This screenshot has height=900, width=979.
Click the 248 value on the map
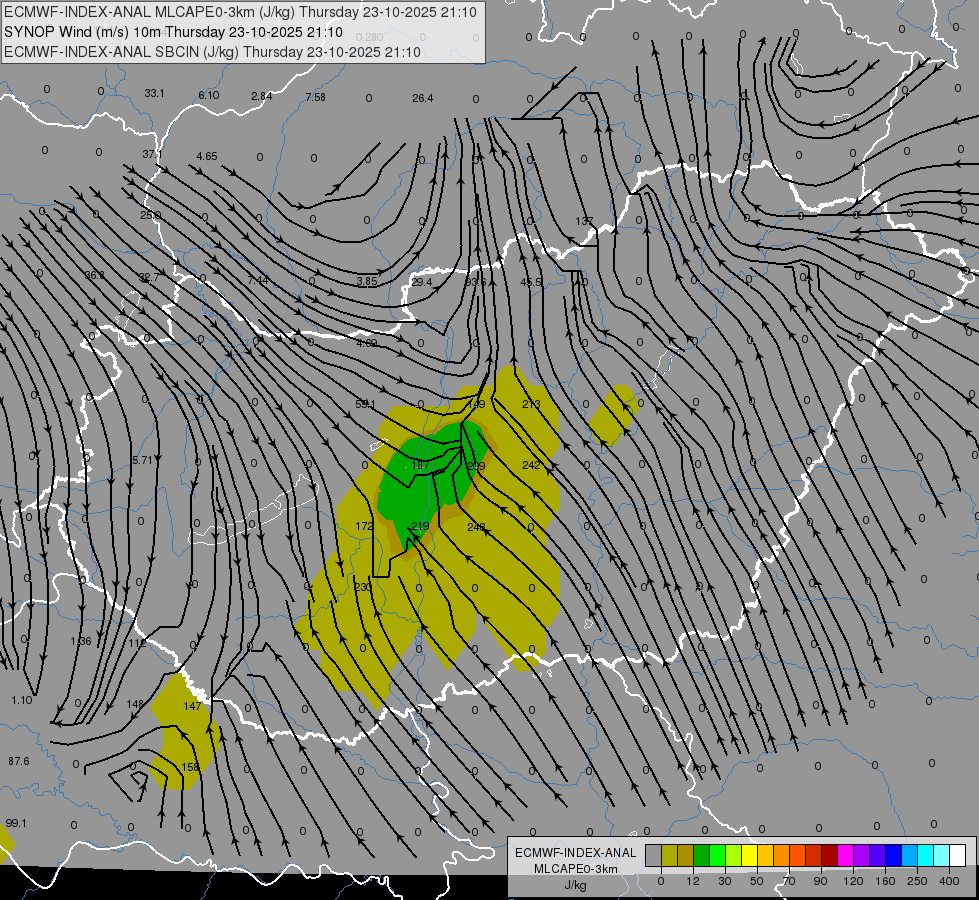click(x=476, y=527)
